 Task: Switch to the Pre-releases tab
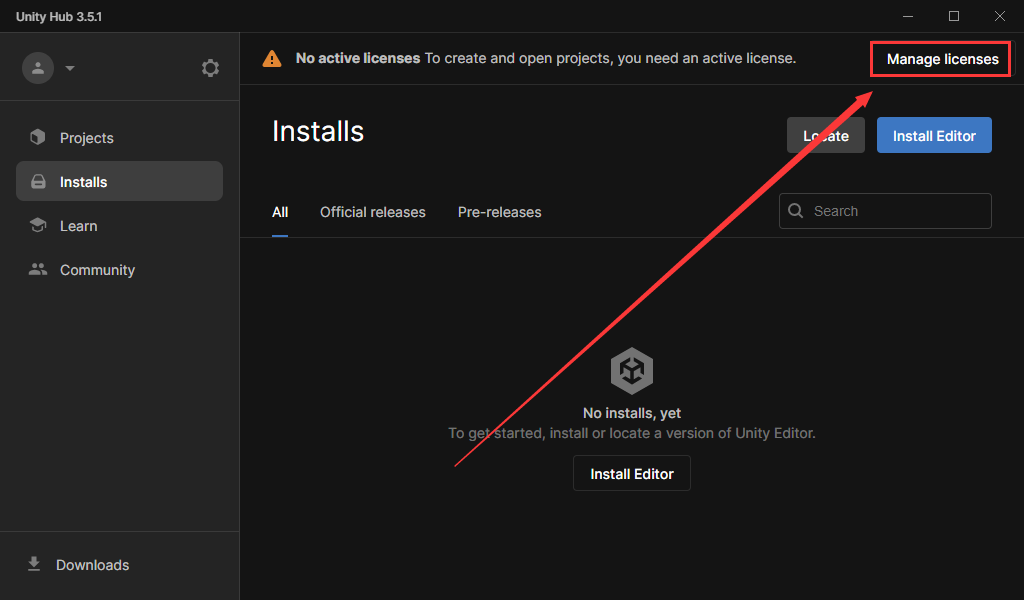[499, 212]
